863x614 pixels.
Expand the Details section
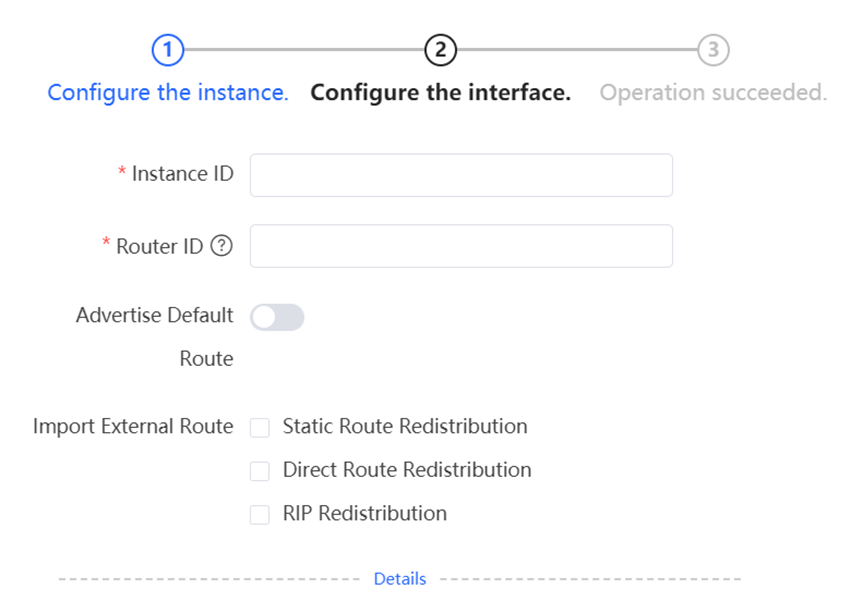pos(400,579)
